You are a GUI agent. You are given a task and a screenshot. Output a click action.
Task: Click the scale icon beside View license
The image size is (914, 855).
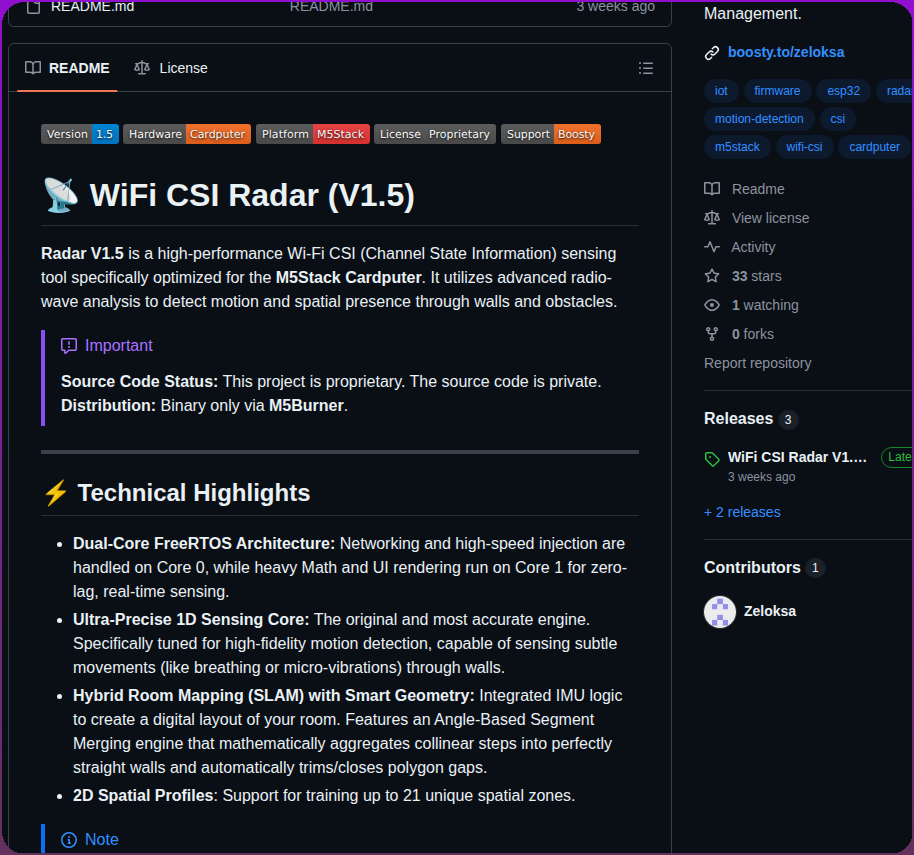pyautogui.click(x=712, y=218)
